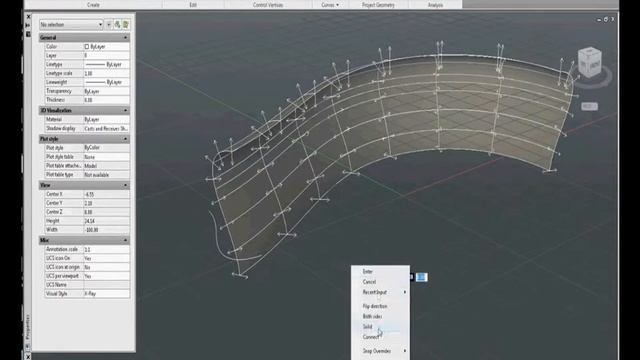Viewport: 640px width, 360px height.
Task: Click the Width value in View section
Action: click(x=107, y=230)
